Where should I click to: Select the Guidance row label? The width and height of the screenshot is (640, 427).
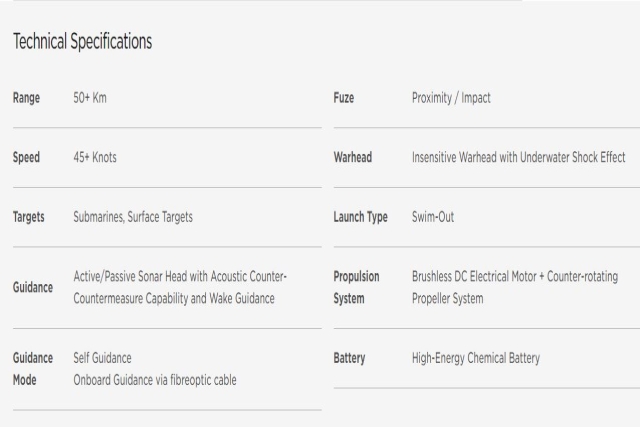[33, 287]
